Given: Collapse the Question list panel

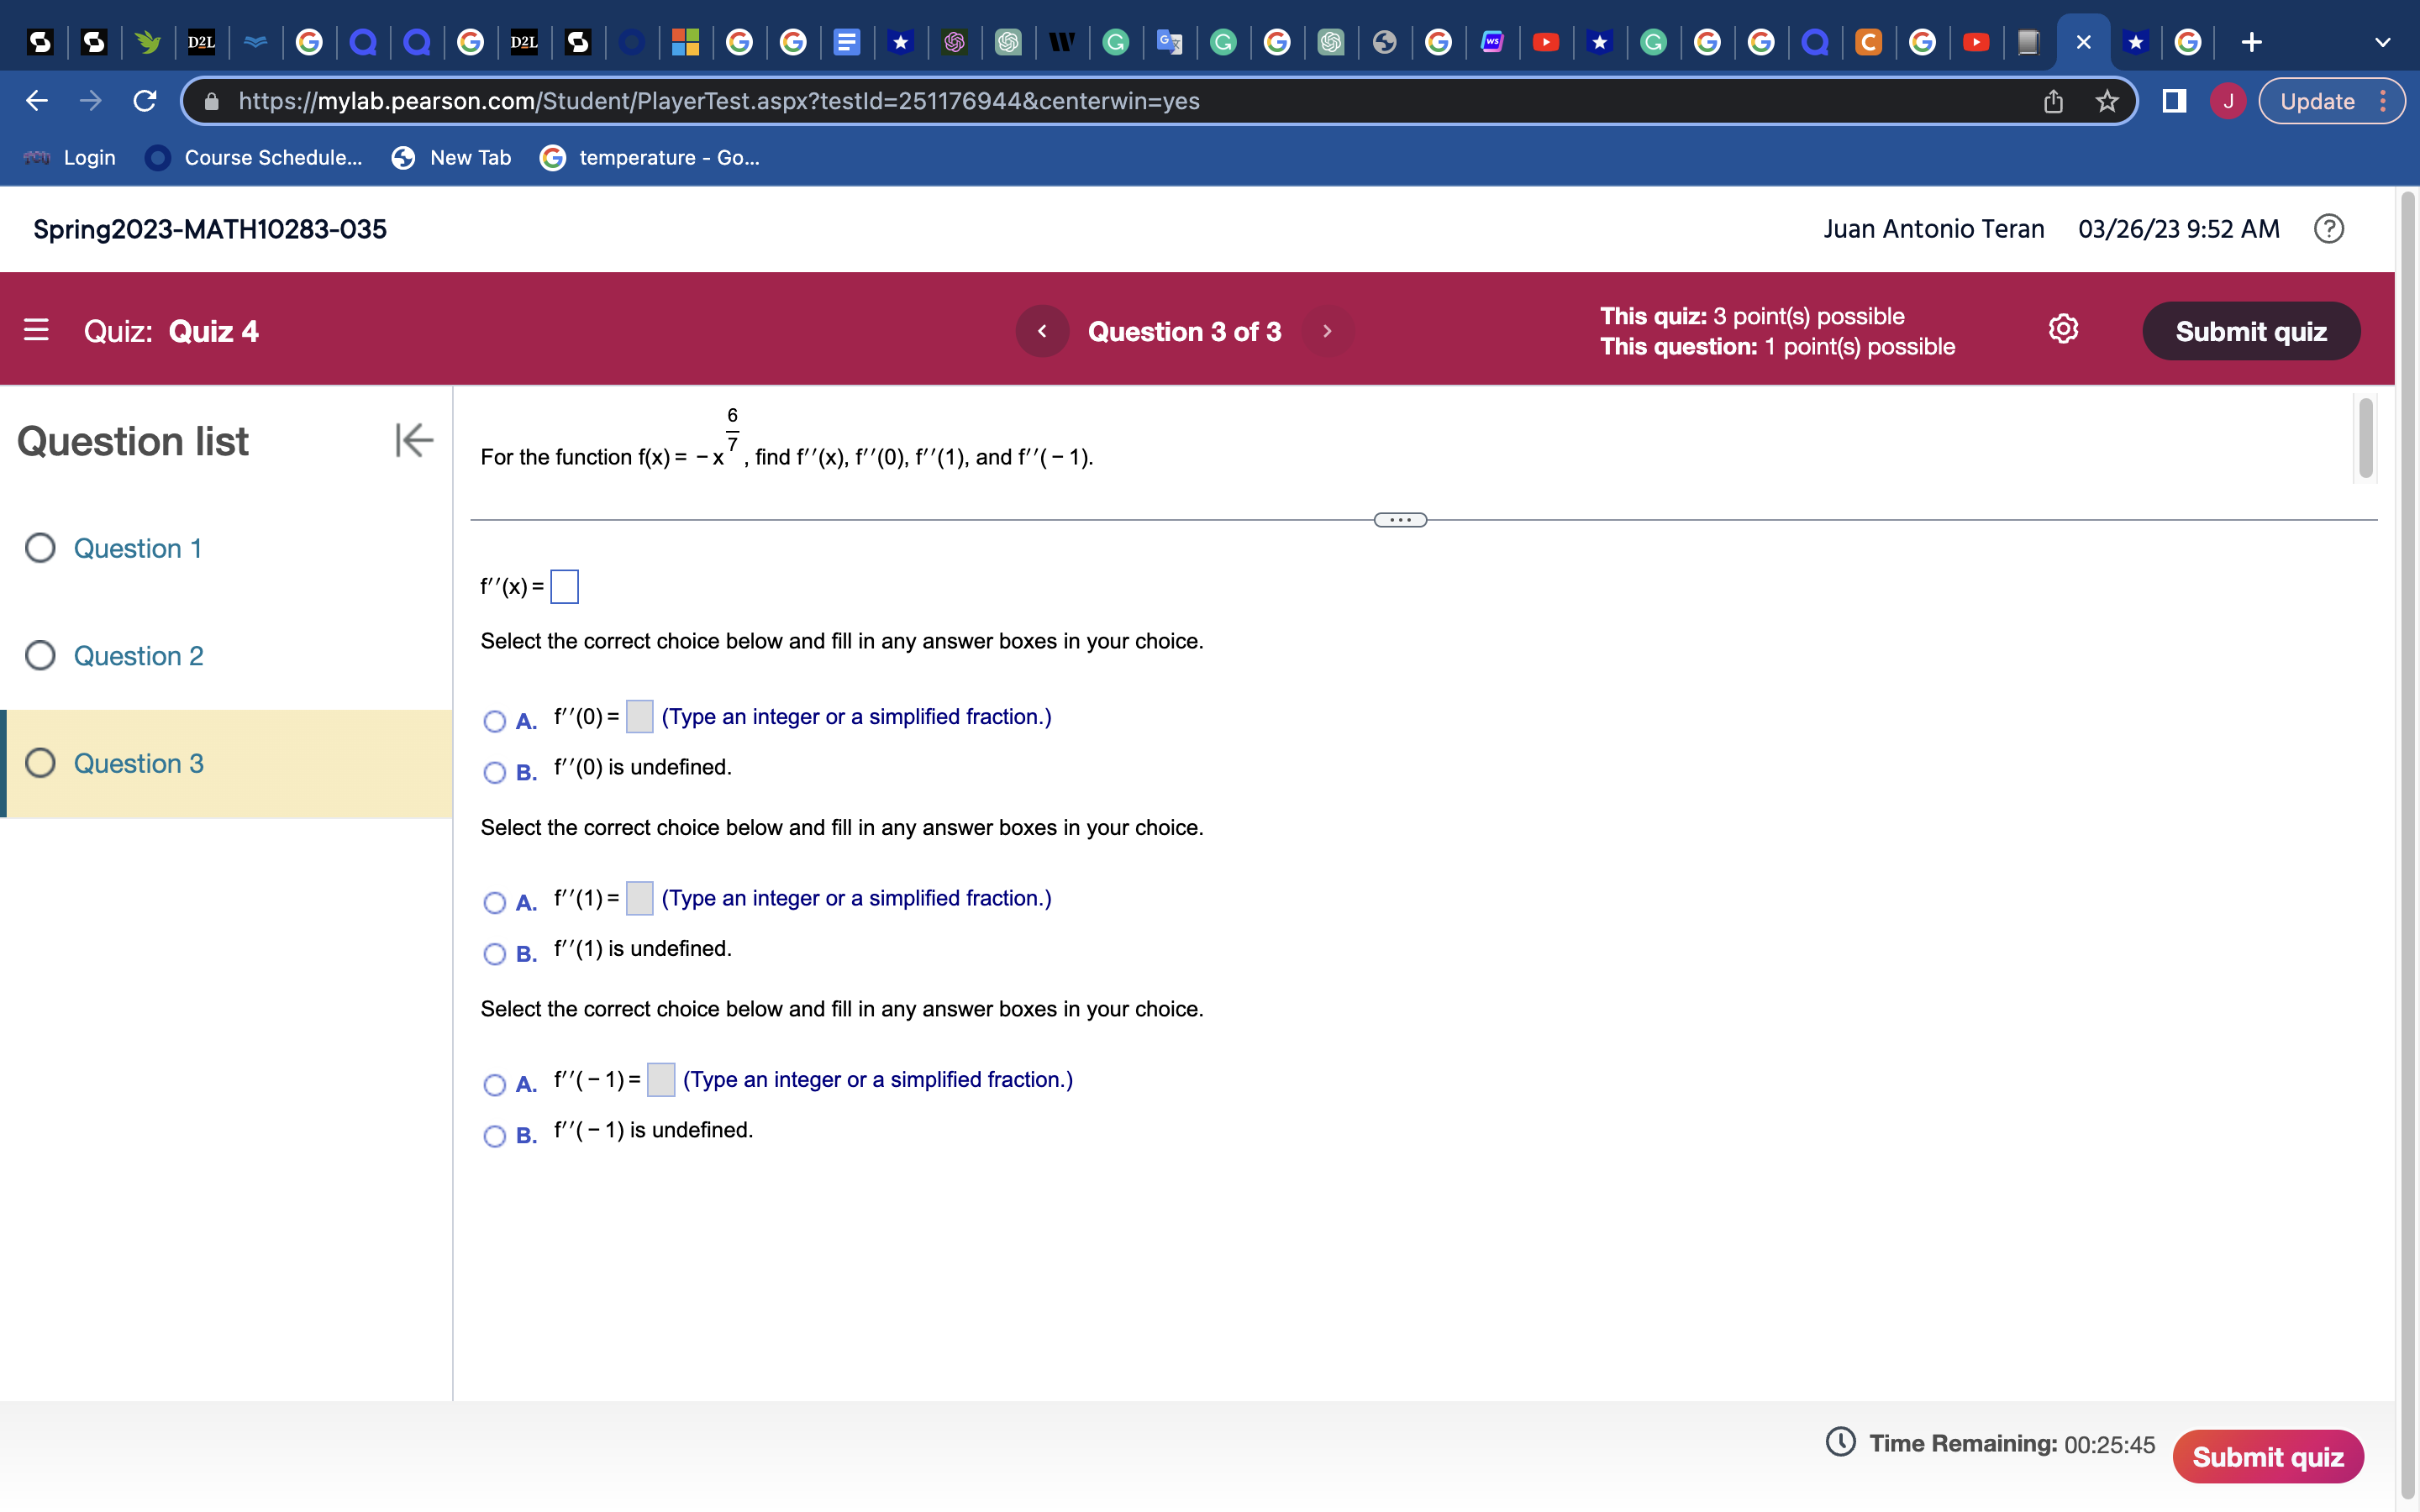Looking at the screenshot, I should click(413, 440).
